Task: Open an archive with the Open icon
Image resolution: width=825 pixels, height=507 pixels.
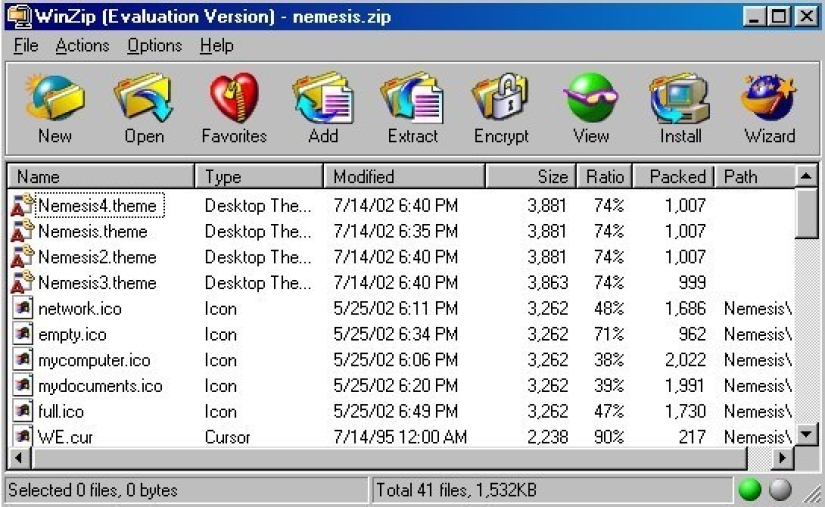Action: pyautogui.click(x=143, y=108)
